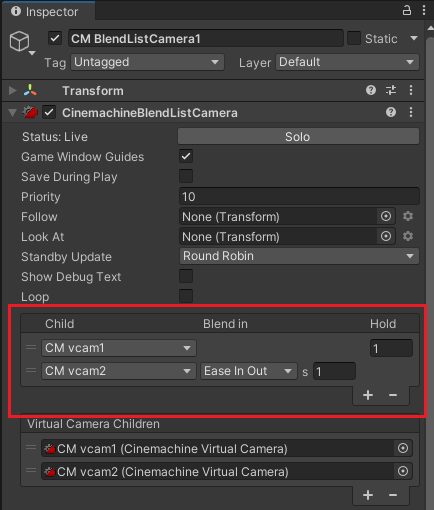Grab reorder handle of CM vcam1 instruction
This screenshot has width=434, height=510.
click(31, 348)
